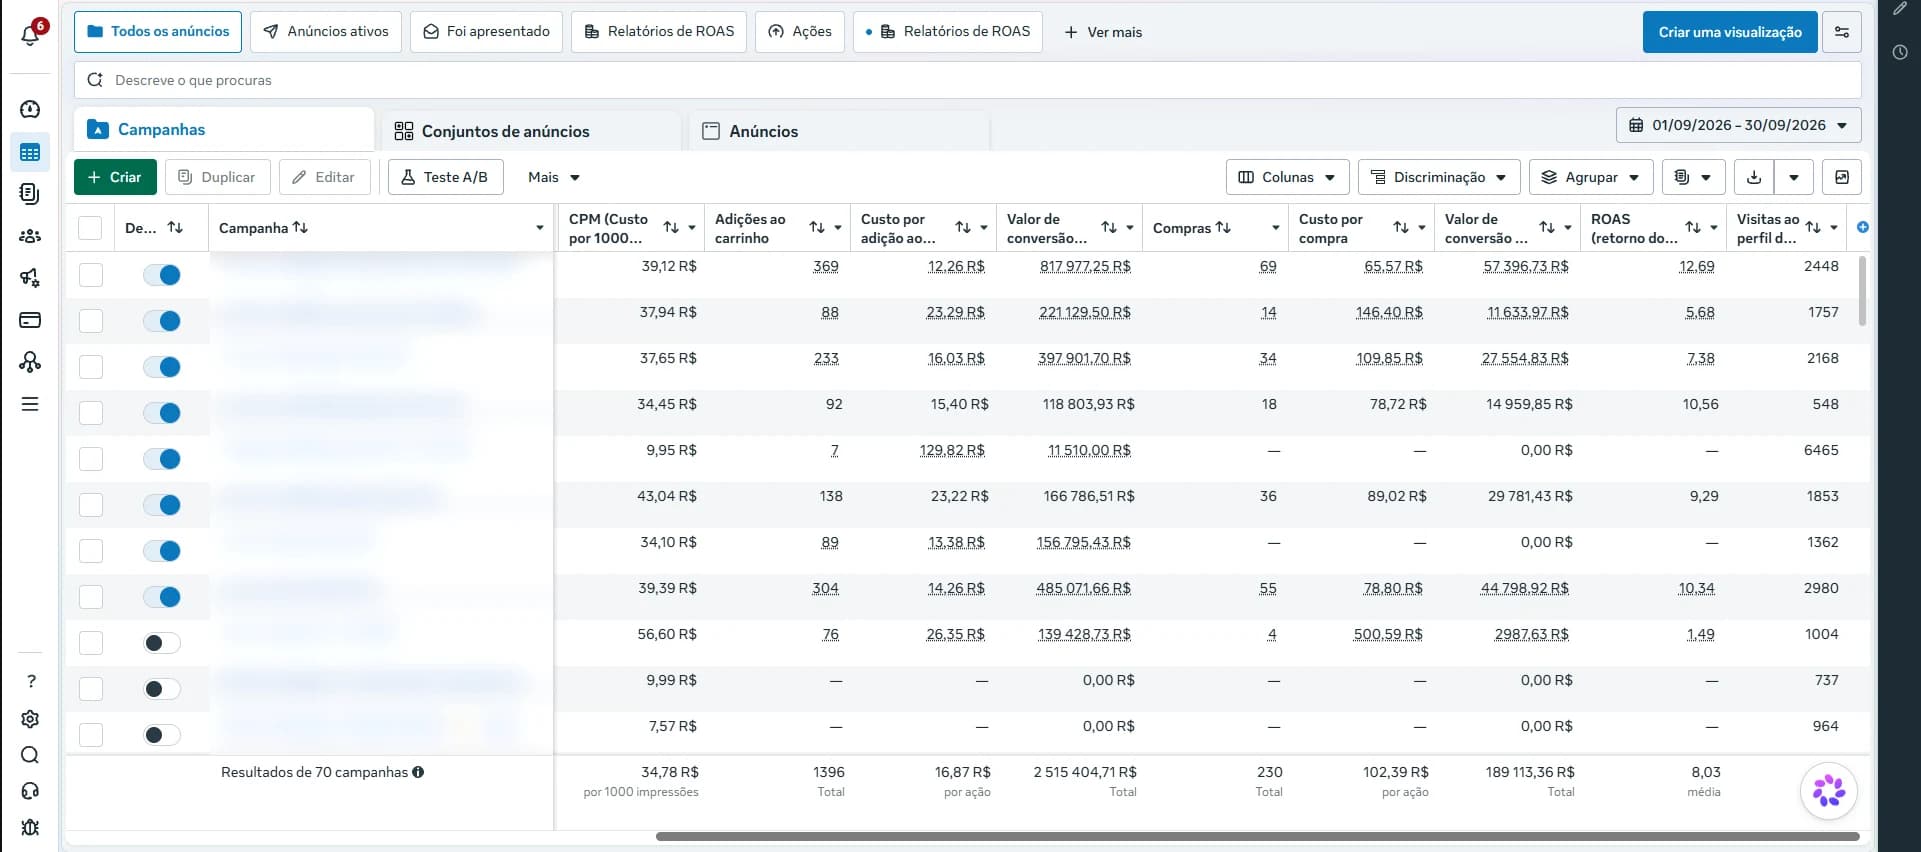
Task: Open the view filter settings icon
Action: pos(1842,32)
